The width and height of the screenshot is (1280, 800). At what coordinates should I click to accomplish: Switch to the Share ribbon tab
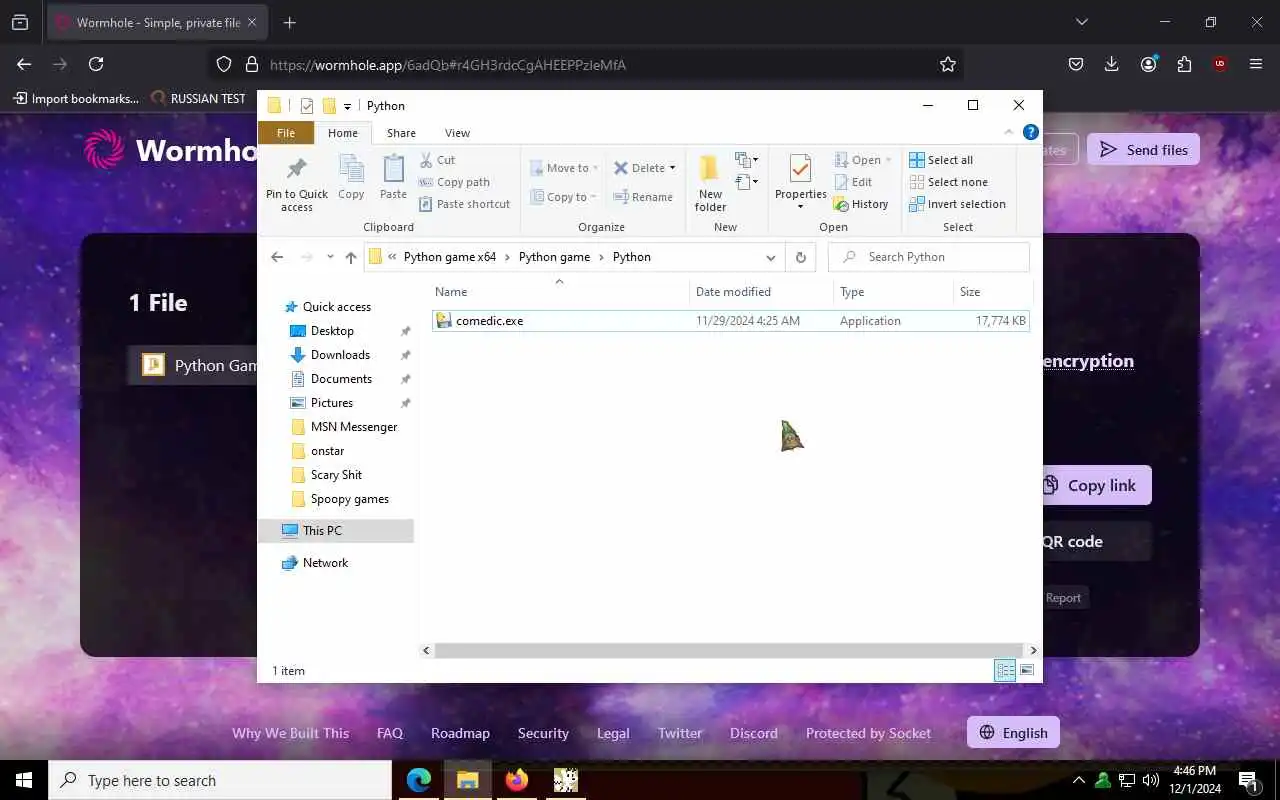[x=401, y=133]
